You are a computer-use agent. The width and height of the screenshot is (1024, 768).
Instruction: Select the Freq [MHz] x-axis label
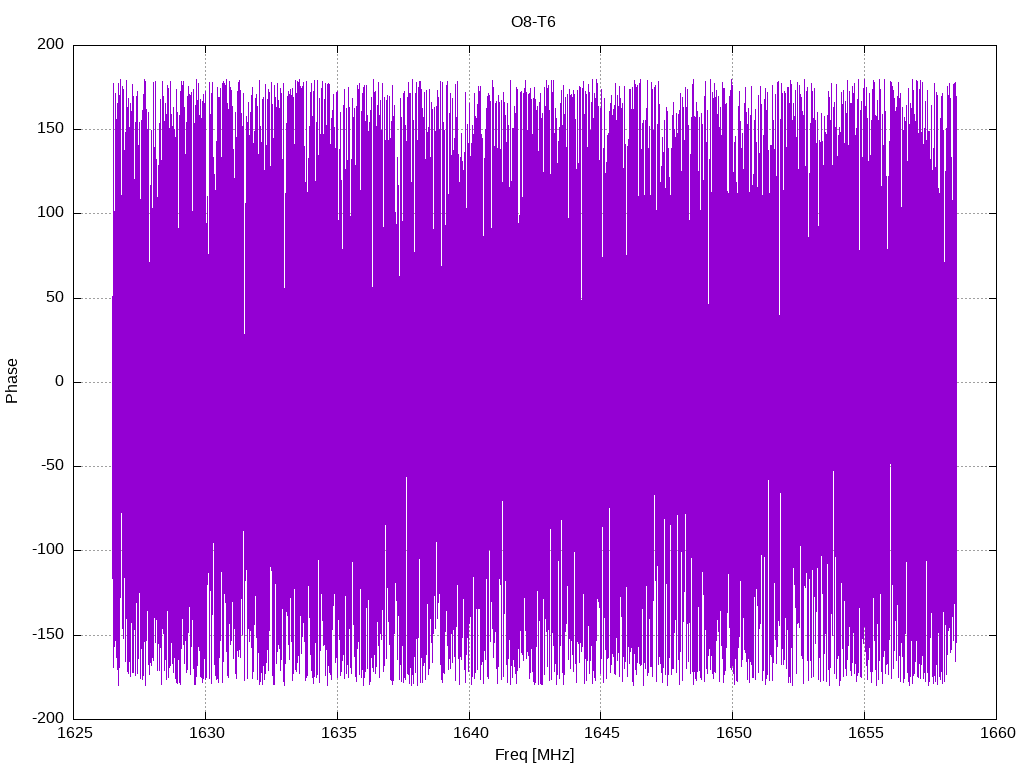pos(534,755)
